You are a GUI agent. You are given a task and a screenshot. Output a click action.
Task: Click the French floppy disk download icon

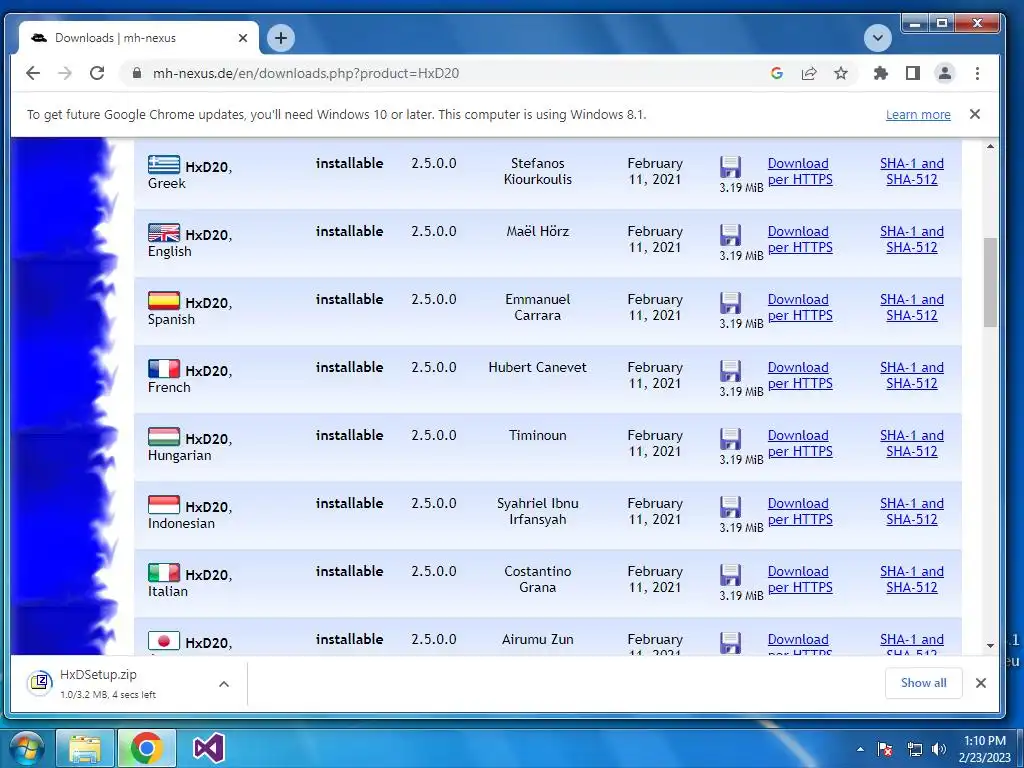click(x=730, y=371)
